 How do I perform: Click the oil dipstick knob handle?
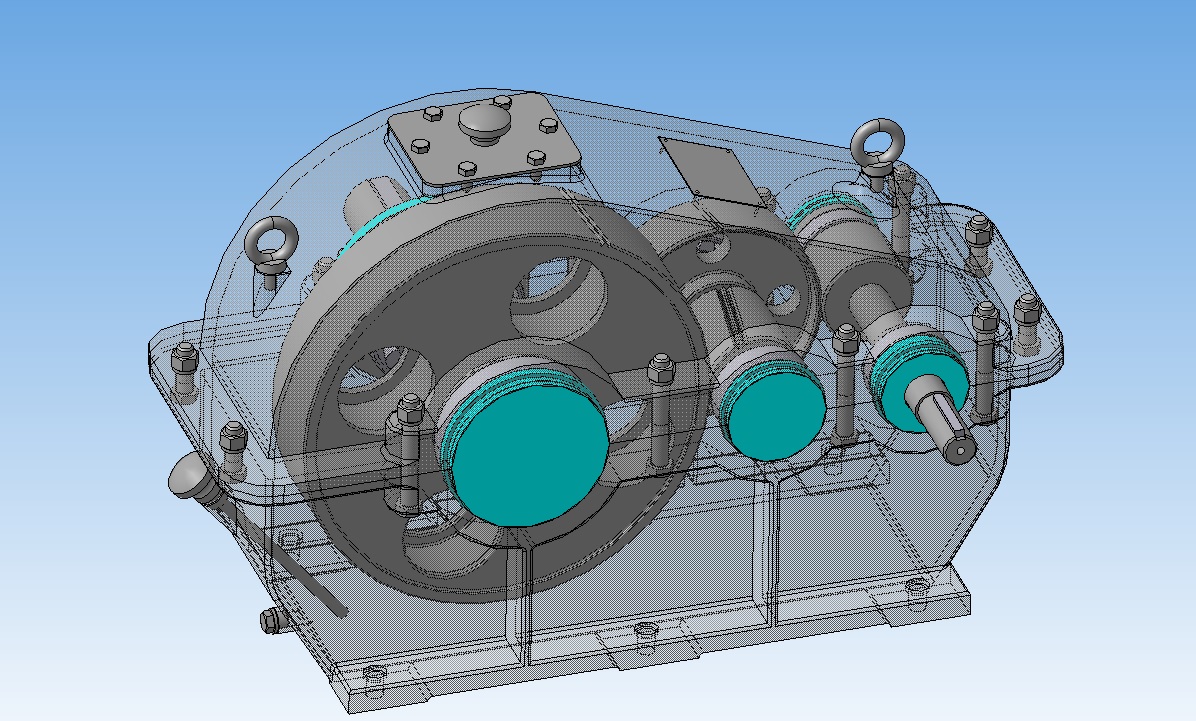pyautogui.click(x=192, y=475)
